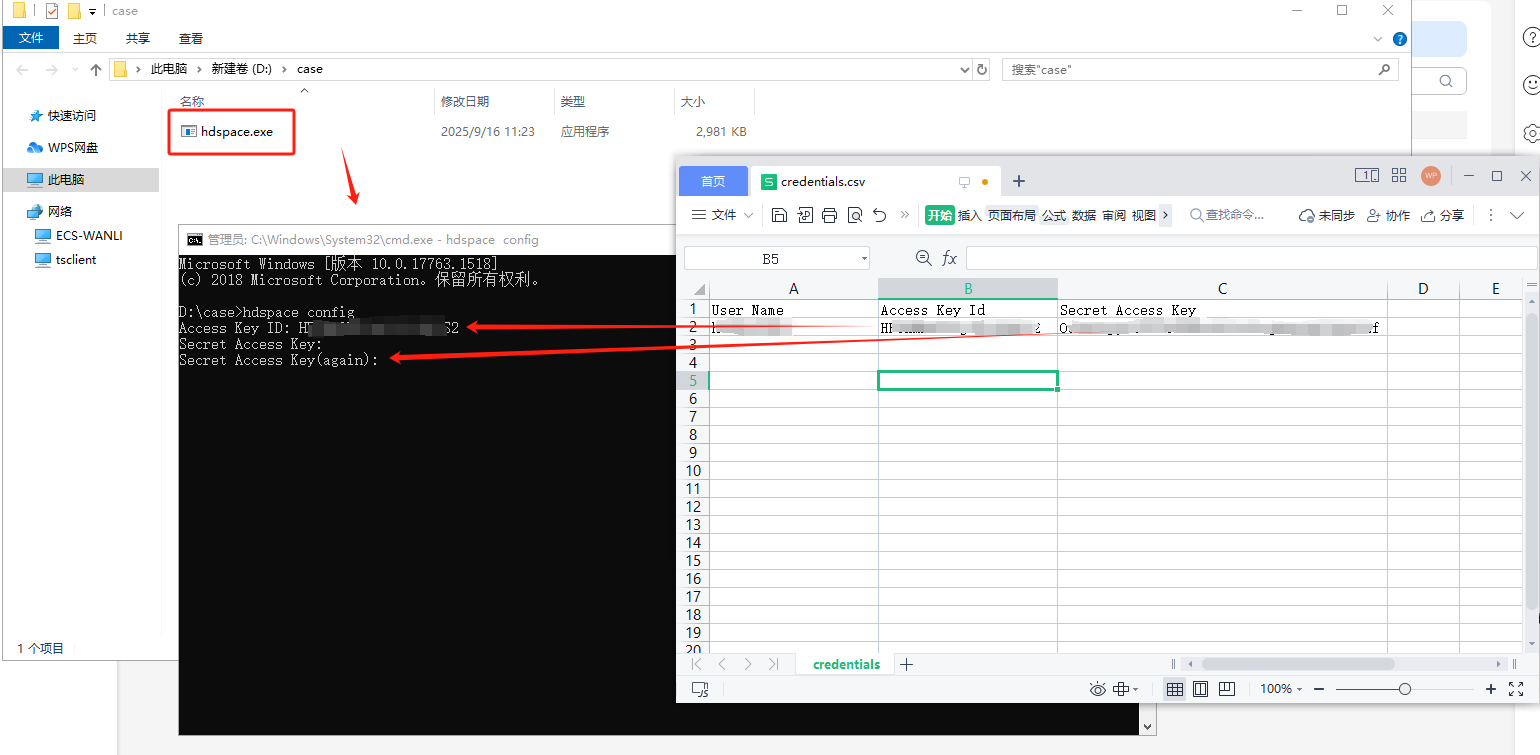Image resolution: width=1540 pixels, height=755 pixels.
Task: Switch to the 主页 tab in Explorer
Action: click(85, 39)
